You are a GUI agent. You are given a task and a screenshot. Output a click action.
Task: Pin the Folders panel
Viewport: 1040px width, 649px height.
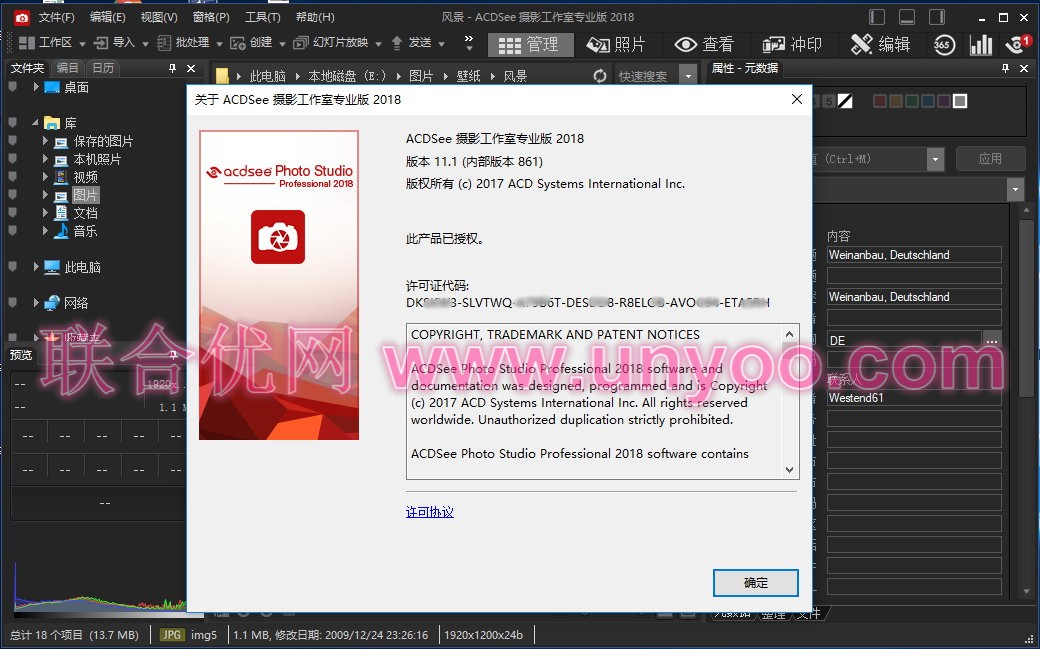[172, 68]
